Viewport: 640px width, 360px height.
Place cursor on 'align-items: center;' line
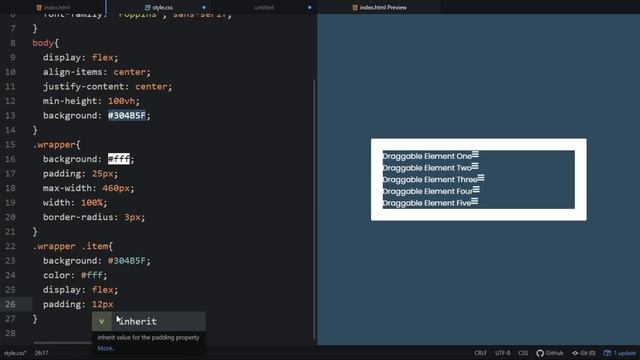[x=97, y=72]
